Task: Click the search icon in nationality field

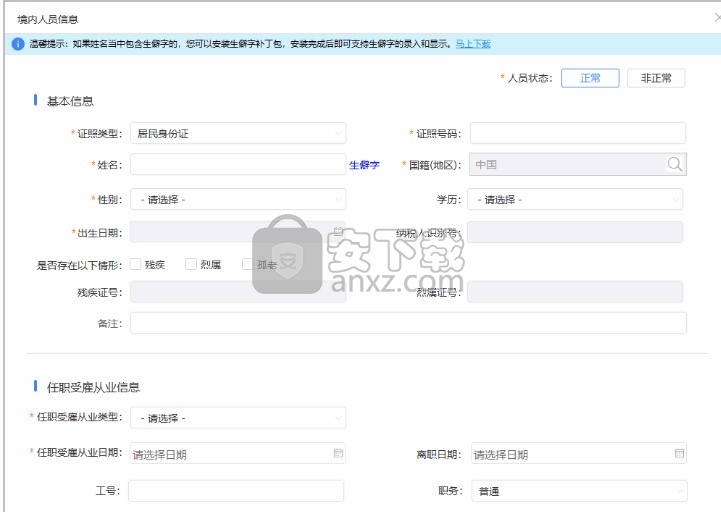Action: [x=674, y=164]
